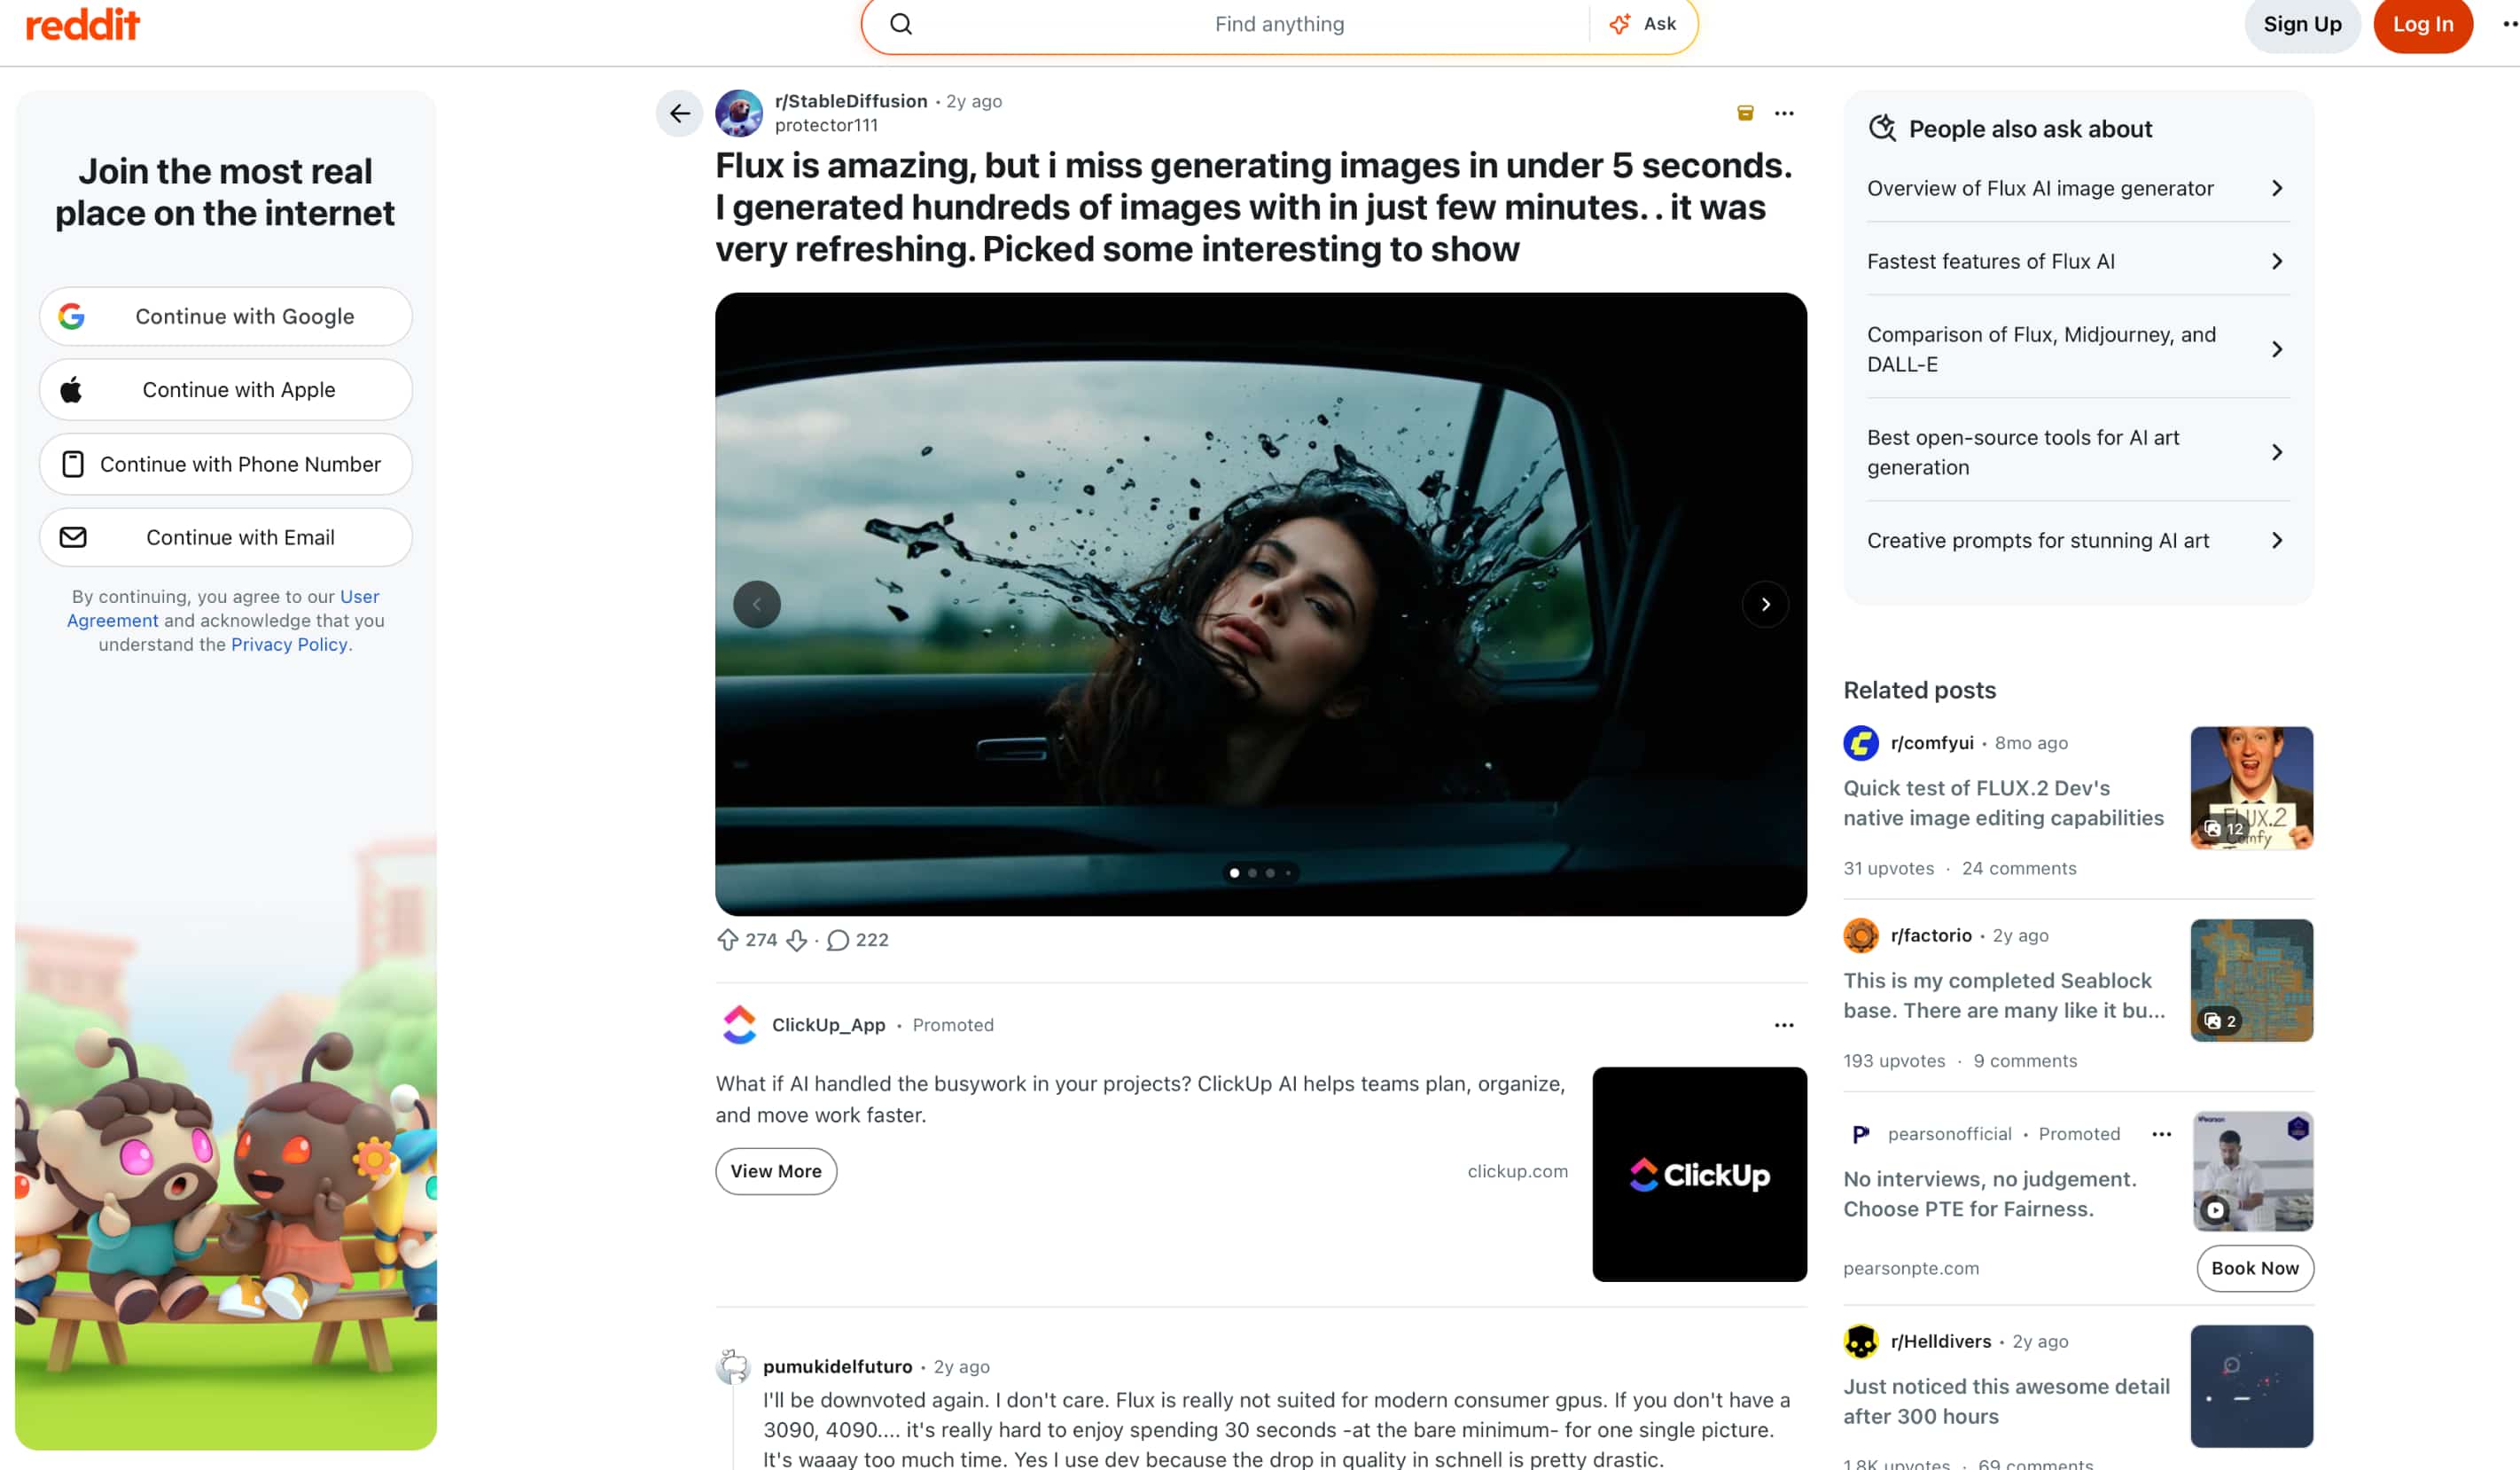Open Quick test of FLUX.2 Dev's post

(2003, 803)
